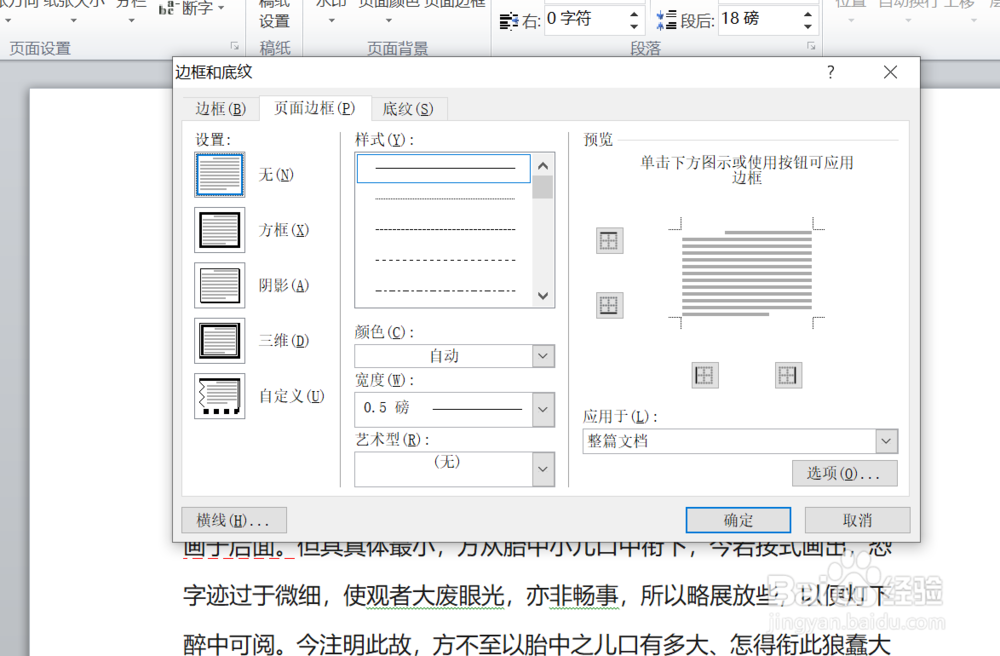Image resolution: width=1000 pixels, height=656 pixels.
Task: Click the right indent icon in ribbon
Action: (509, 22)
